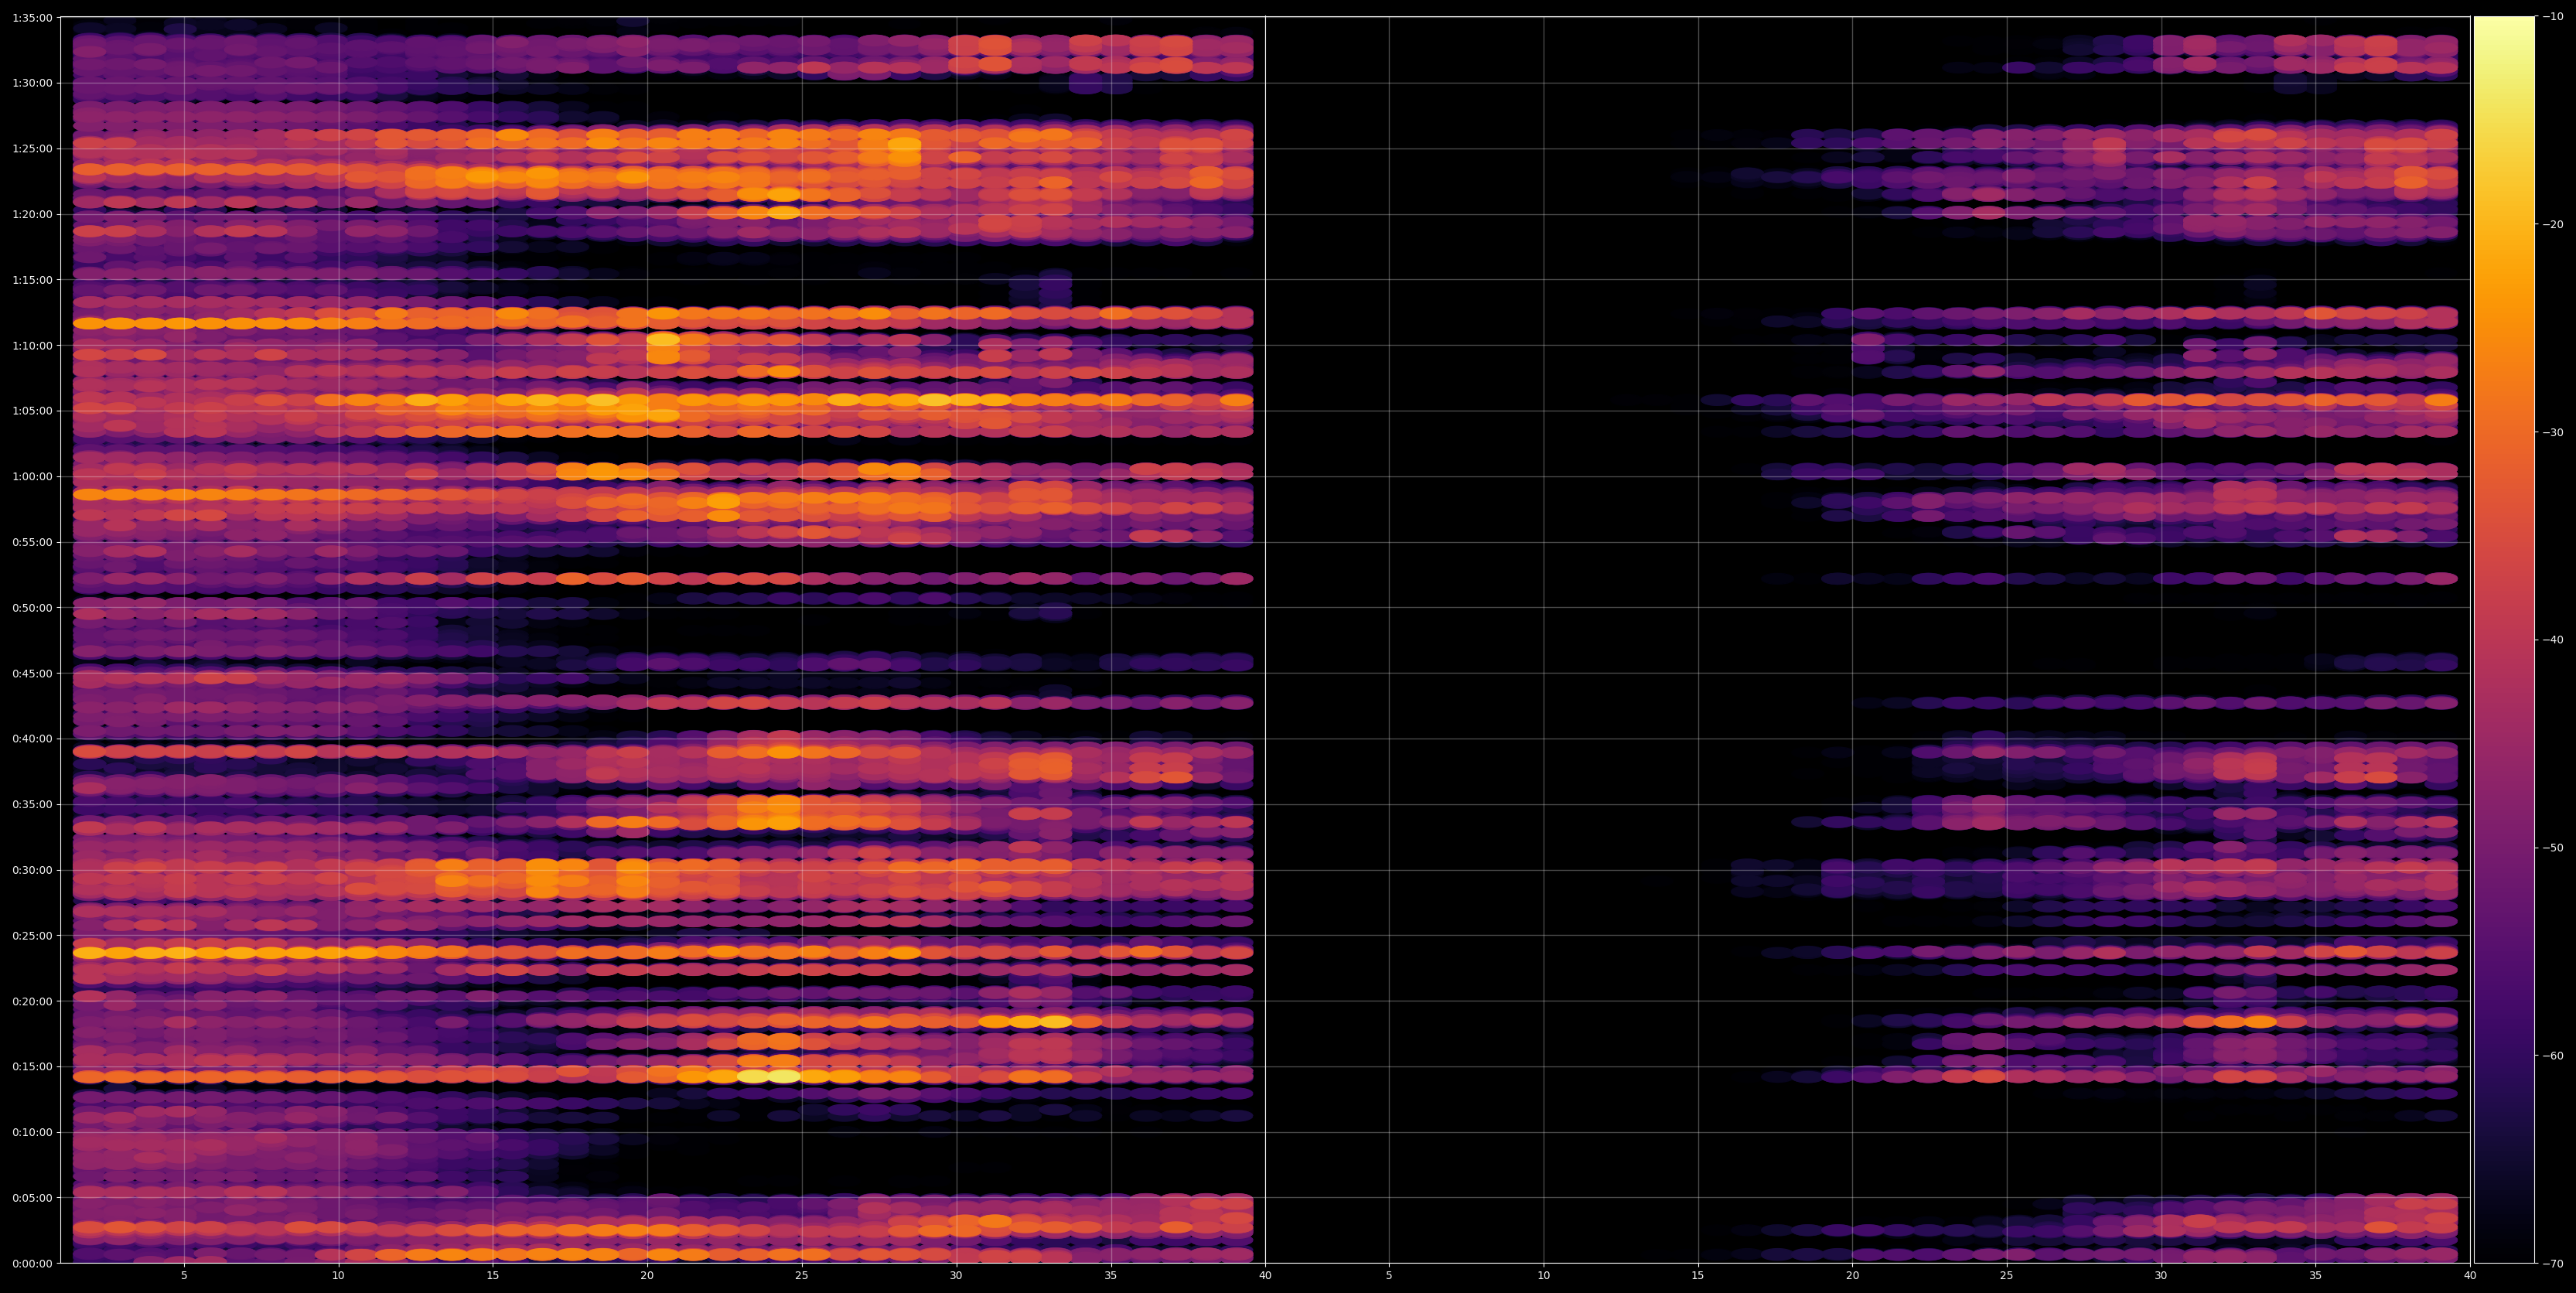Click the −70 colorbar label
Screen dimensions: 2576x1293
click(2553, 1263)
